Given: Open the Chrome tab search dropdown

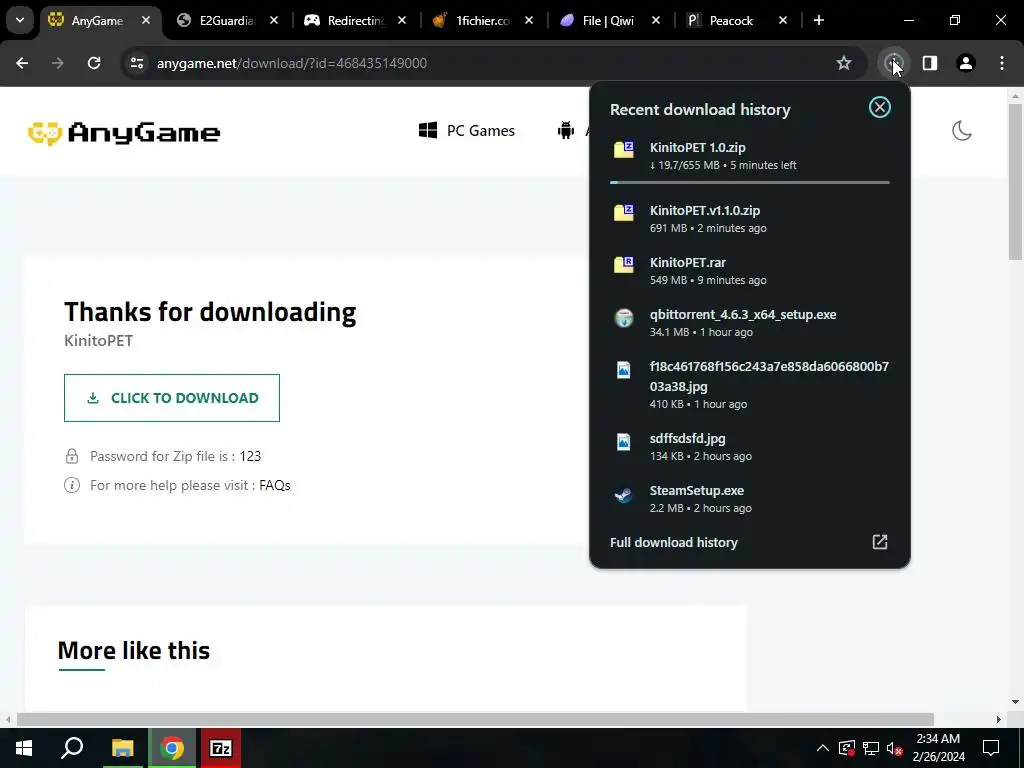Looking at the screenshot, I should point(20,20).
